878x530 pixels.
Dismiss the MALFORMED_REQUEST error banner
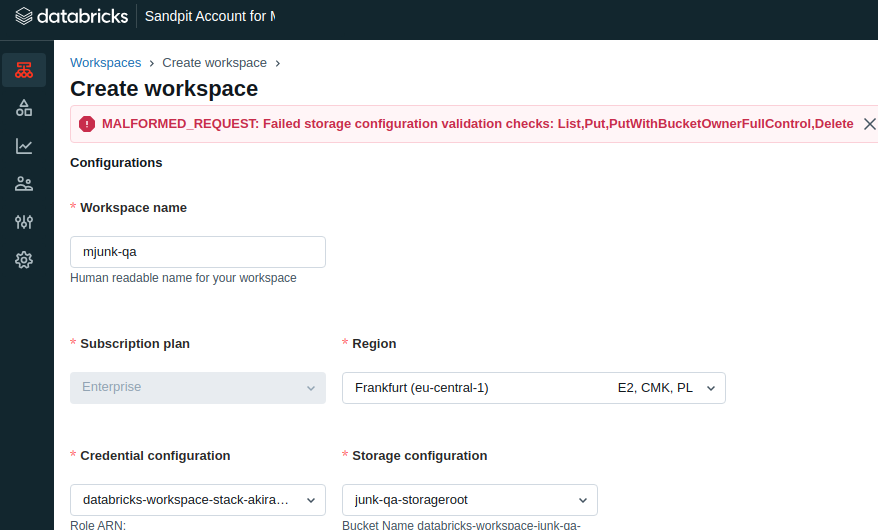point(869,124)
